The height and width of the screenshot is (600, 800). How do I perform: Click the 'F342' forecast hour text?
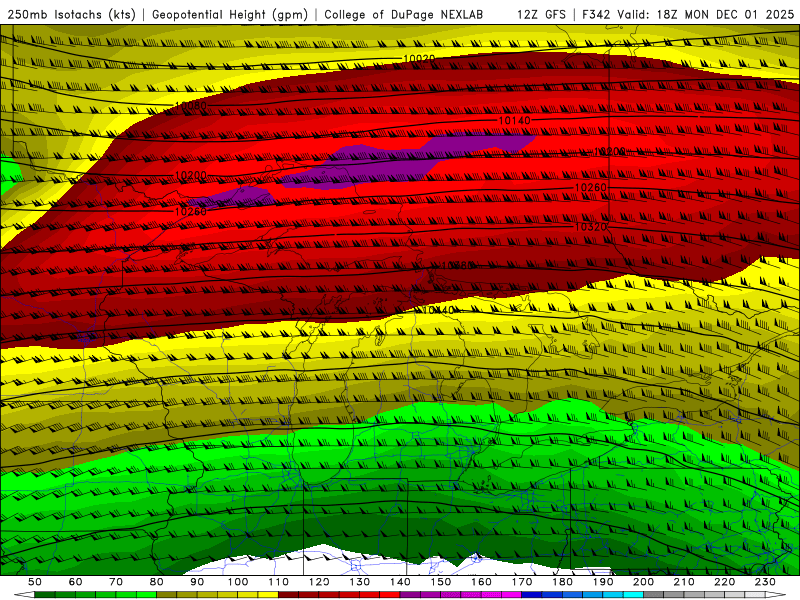tap(597, 15)
